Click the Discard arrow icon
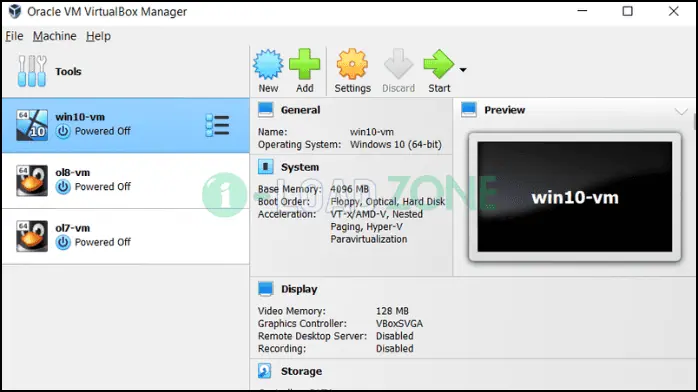This screenshot has width=698, height=392. click(398, 65)
